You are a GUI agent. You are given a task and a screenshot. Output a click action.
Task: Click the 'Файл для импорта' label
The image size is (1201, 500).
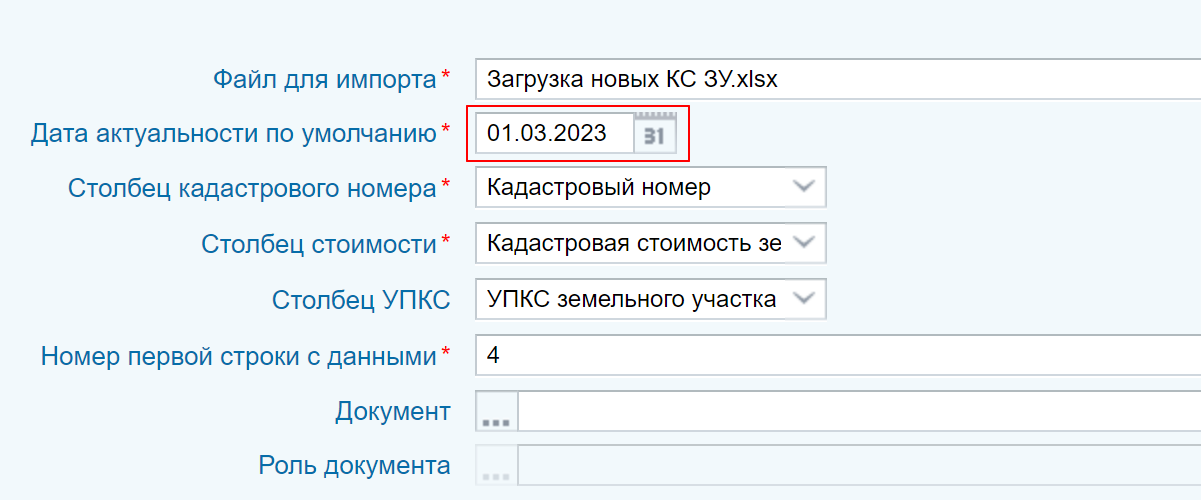pos(325,79)
